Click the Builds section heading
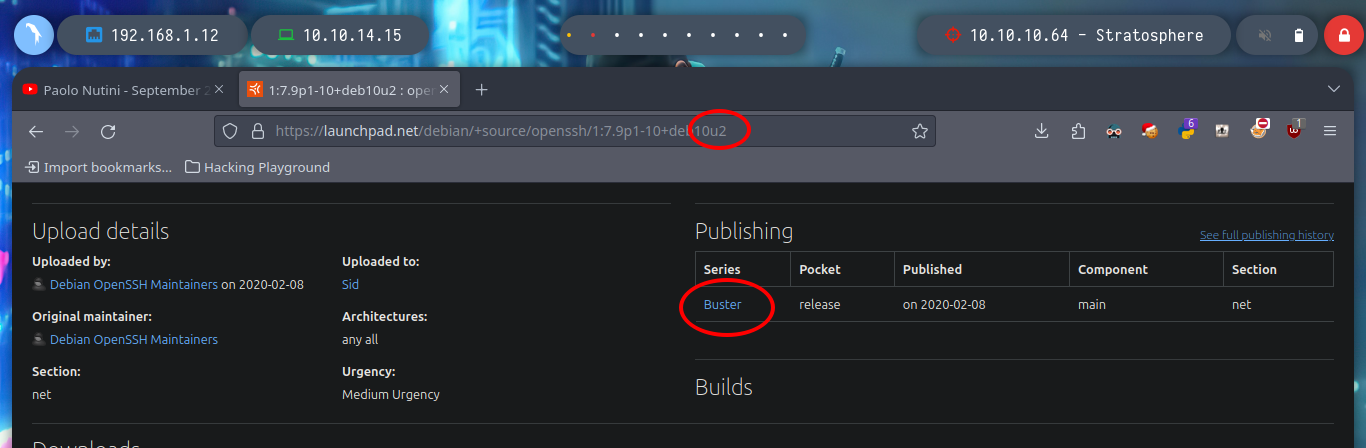1366x448 pixels. (x=724, y=387)
